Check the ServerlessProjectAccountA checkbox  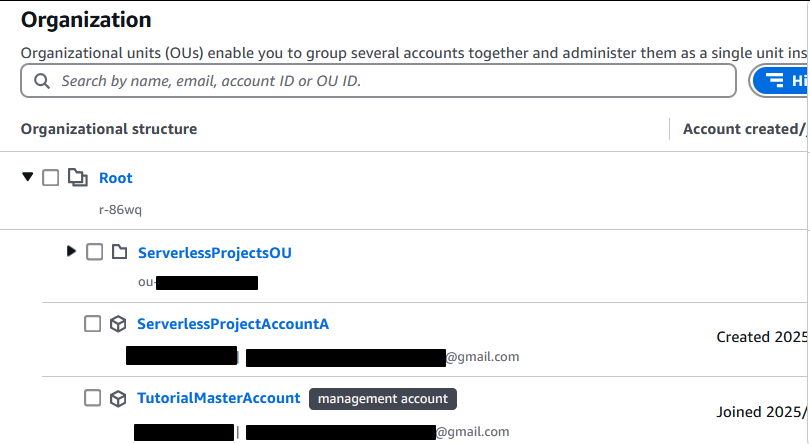click(x=92, y=324)
